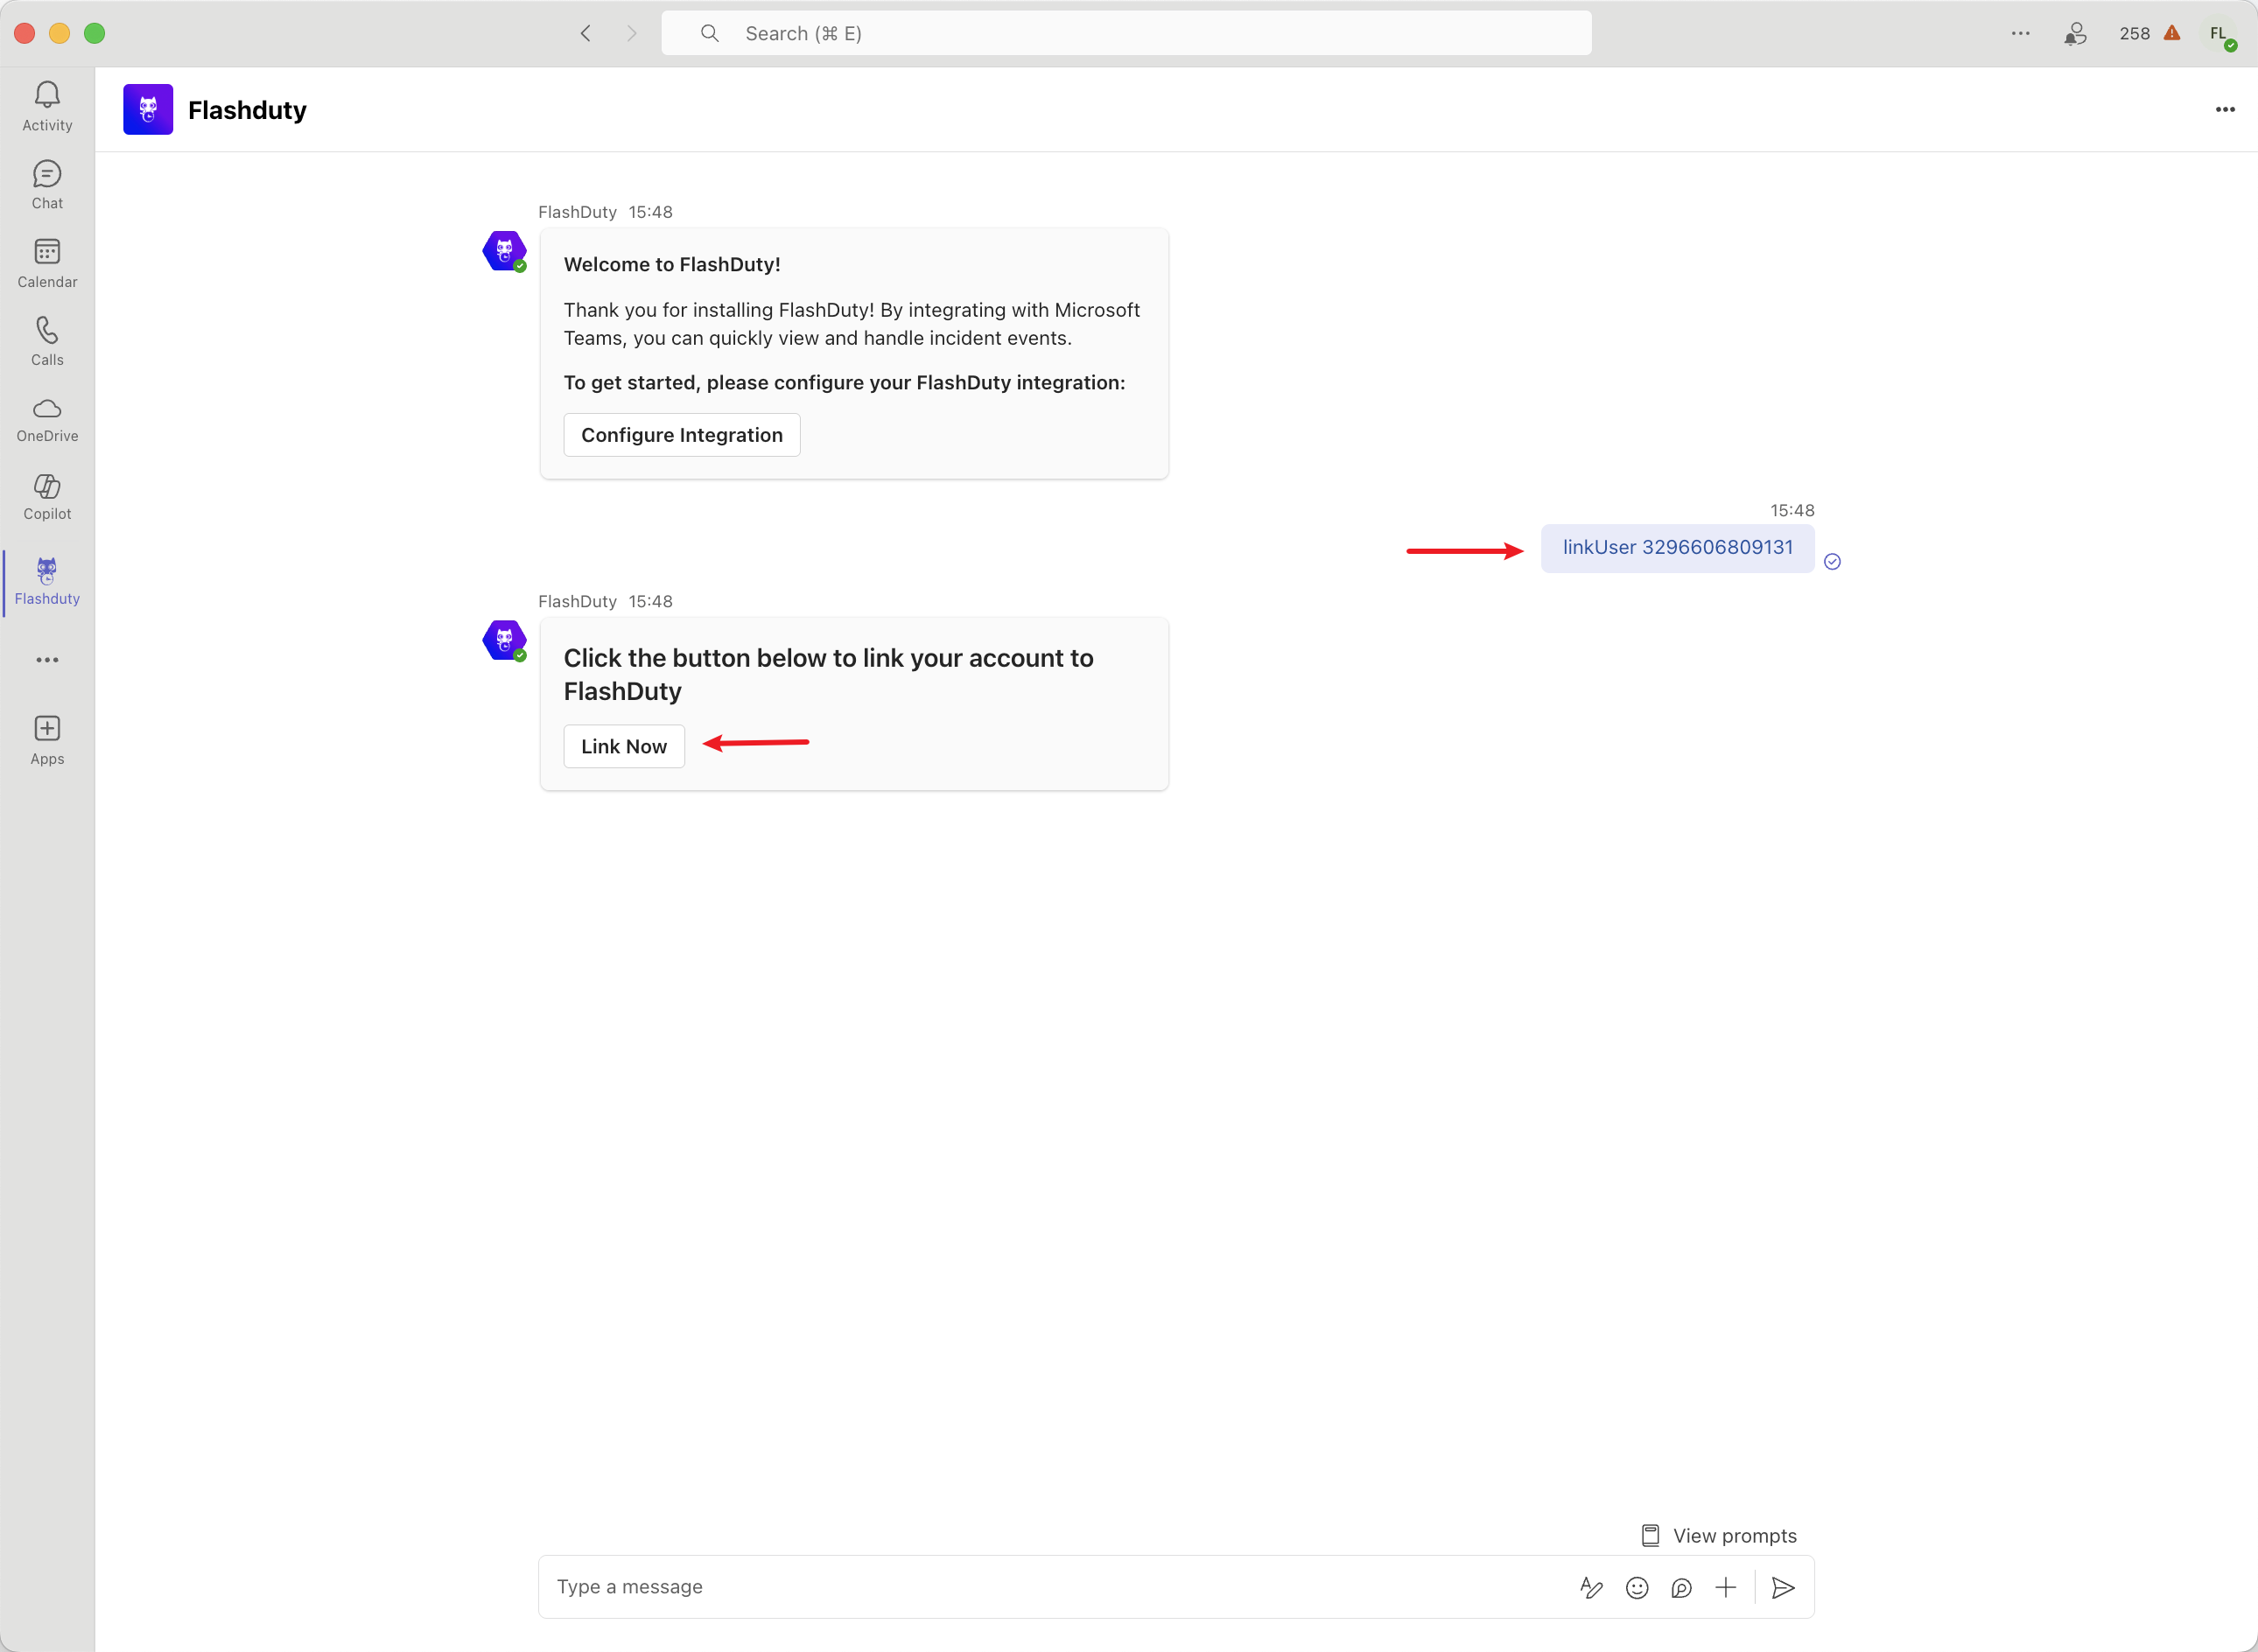Viewport: 2258px width, 1652px height.
Task: Open View prompts
Action: (1719, 1535)
